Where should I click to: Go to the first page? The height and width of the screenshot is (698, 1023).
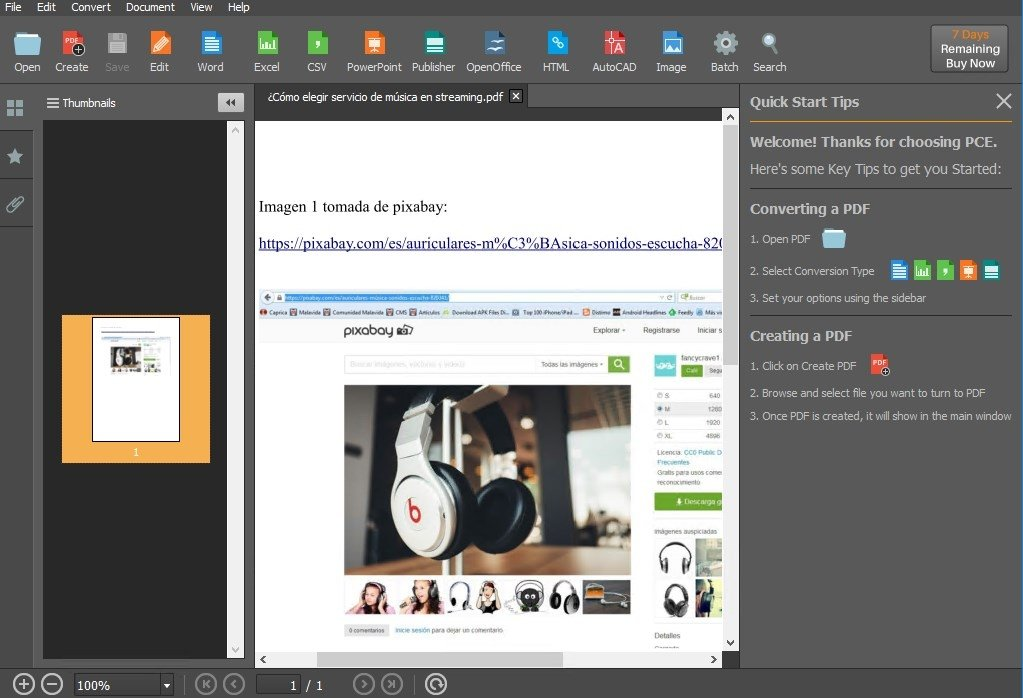point(206,684)
